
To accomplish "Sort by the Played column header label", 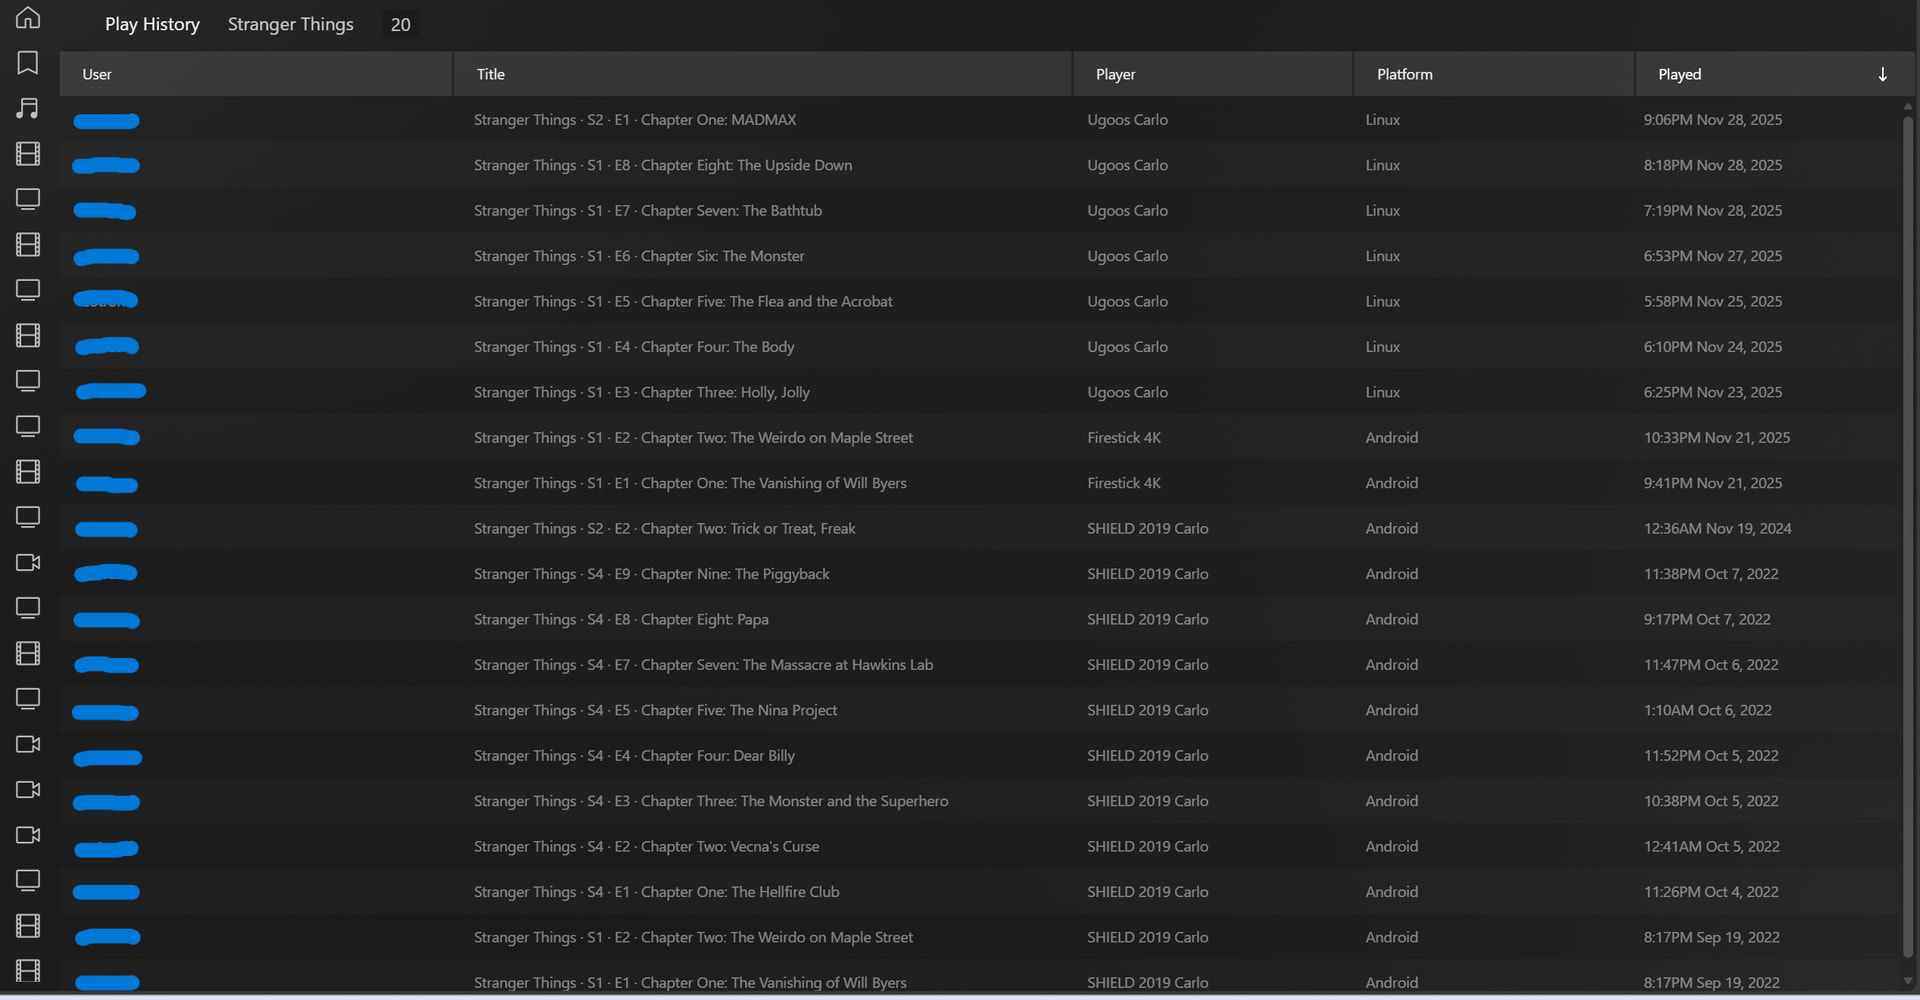I will click(1679, 74).
